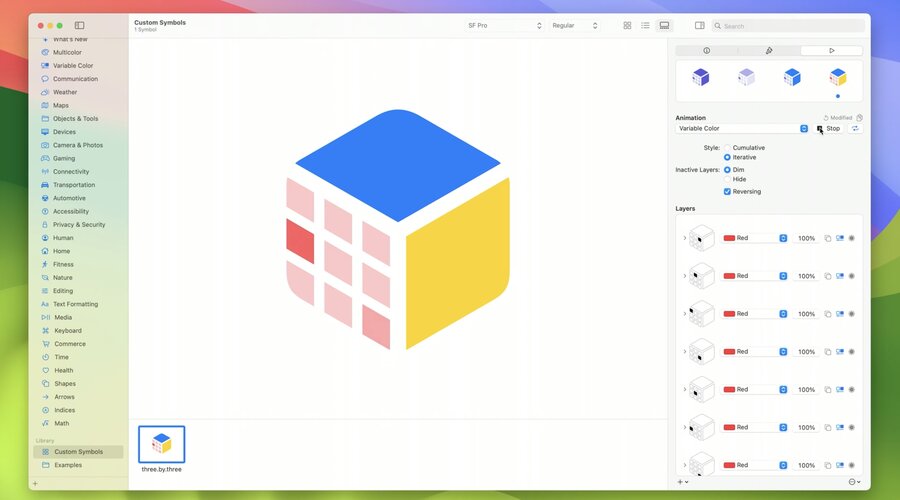
Task: Open the animation play inspector tab
Action: (x=831, y=51)
